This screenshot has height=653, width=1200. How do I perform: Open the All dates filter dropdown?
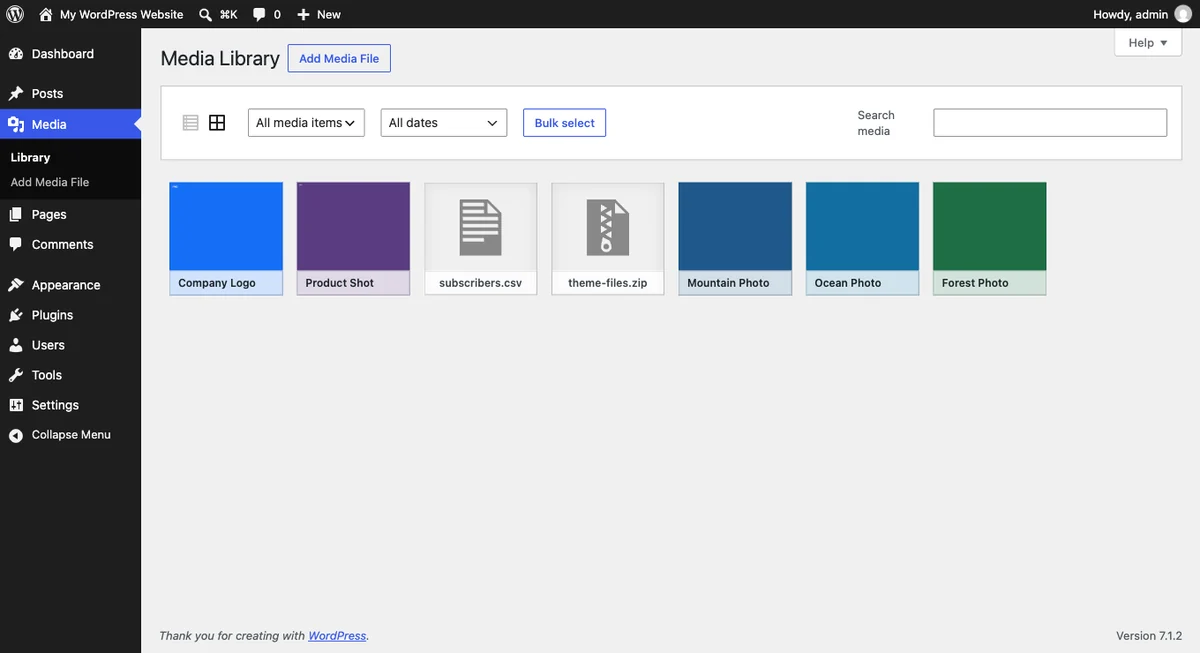coord(444,123)
